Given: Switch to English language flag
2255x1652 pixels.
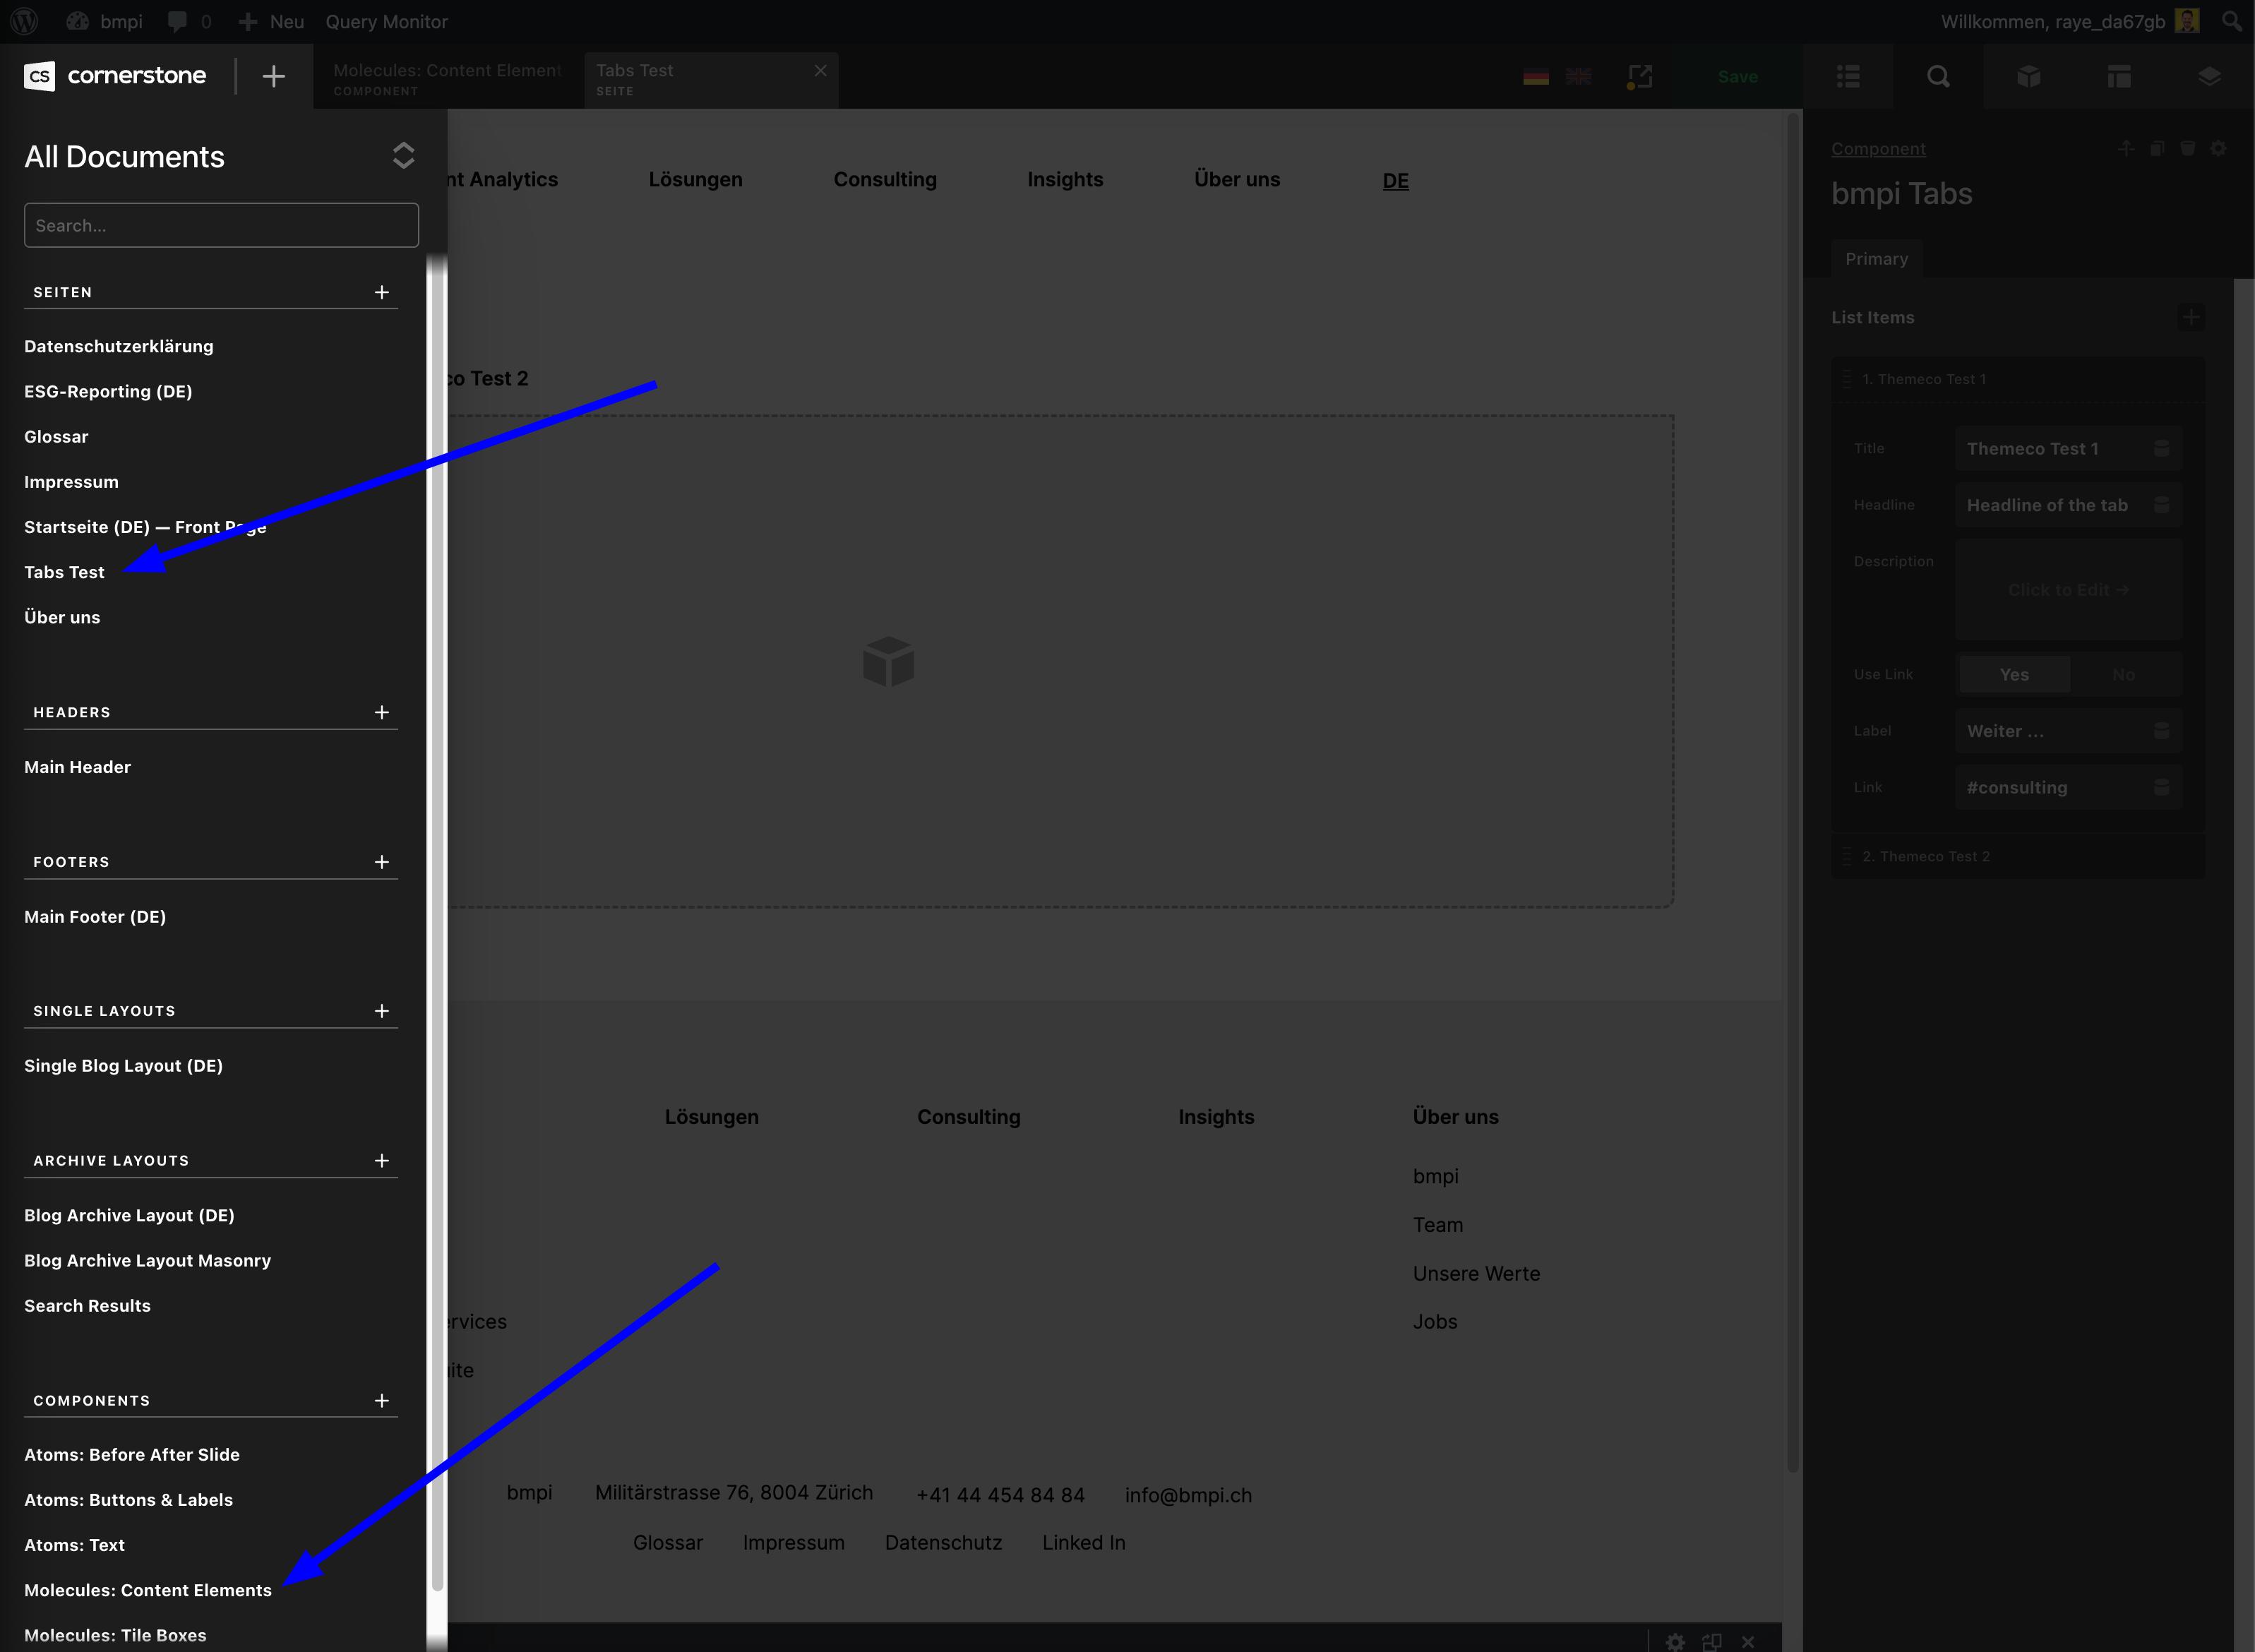Looking at the screenshot, I should (x=1578, y=77).
